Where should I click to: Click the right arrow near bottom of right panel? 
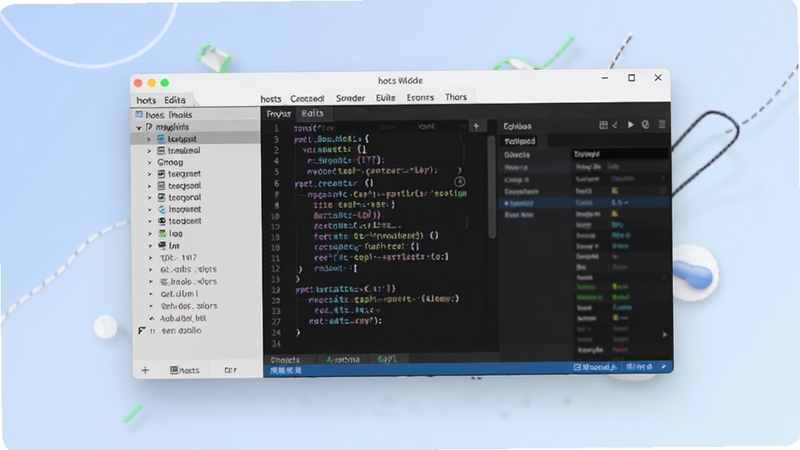pos(664,335)
